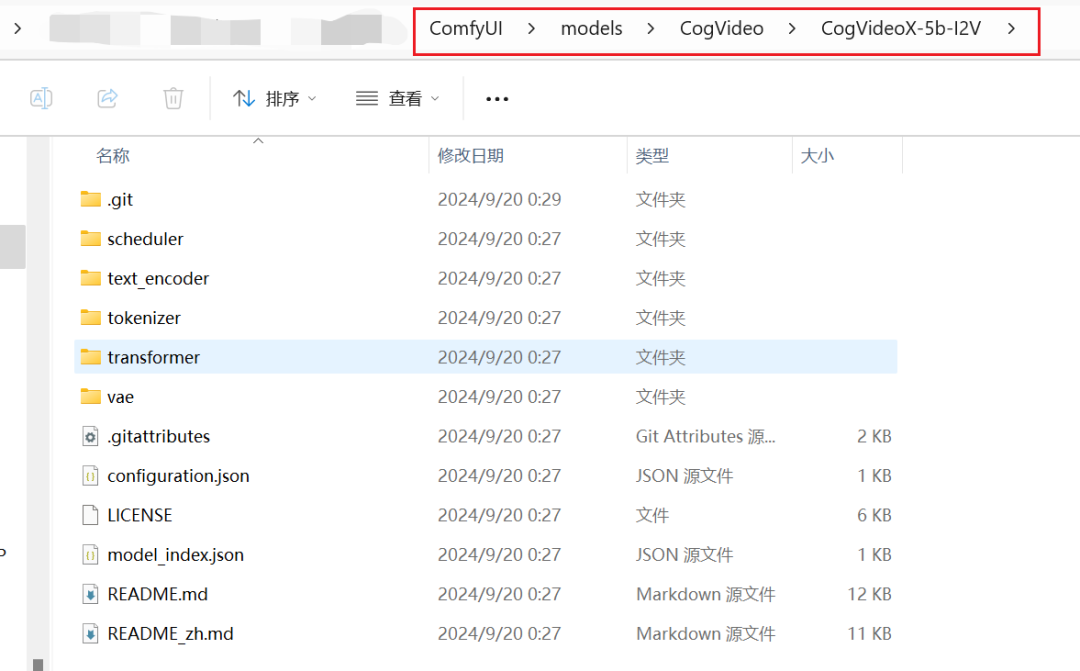The width and height of the screenshot is (1080, 671).
Task: Select the models breadcrumb segment
Action: click(x=591, y=28)
